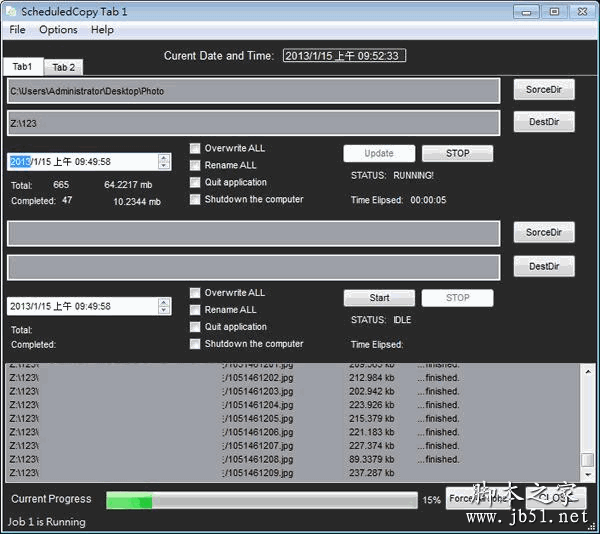This screenshot has height=534, width=600.
Task: Enable Overwrite ALL for the first job
Action: pyautogui.click(x=195, y=148)
